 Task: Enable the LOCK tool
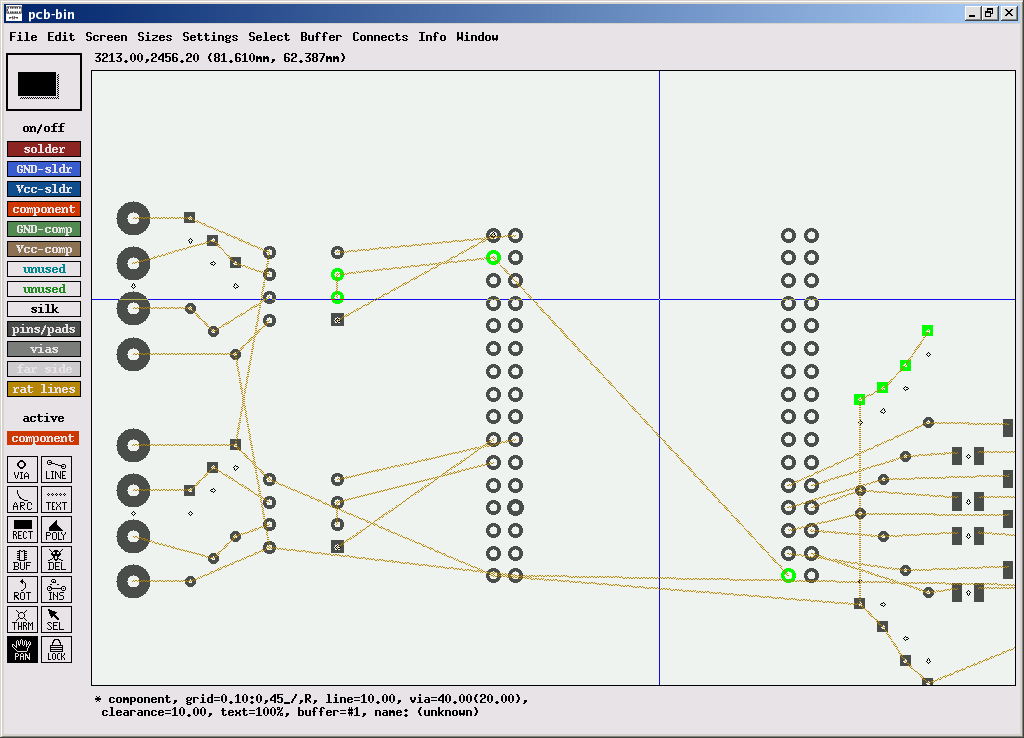point(56,649)
